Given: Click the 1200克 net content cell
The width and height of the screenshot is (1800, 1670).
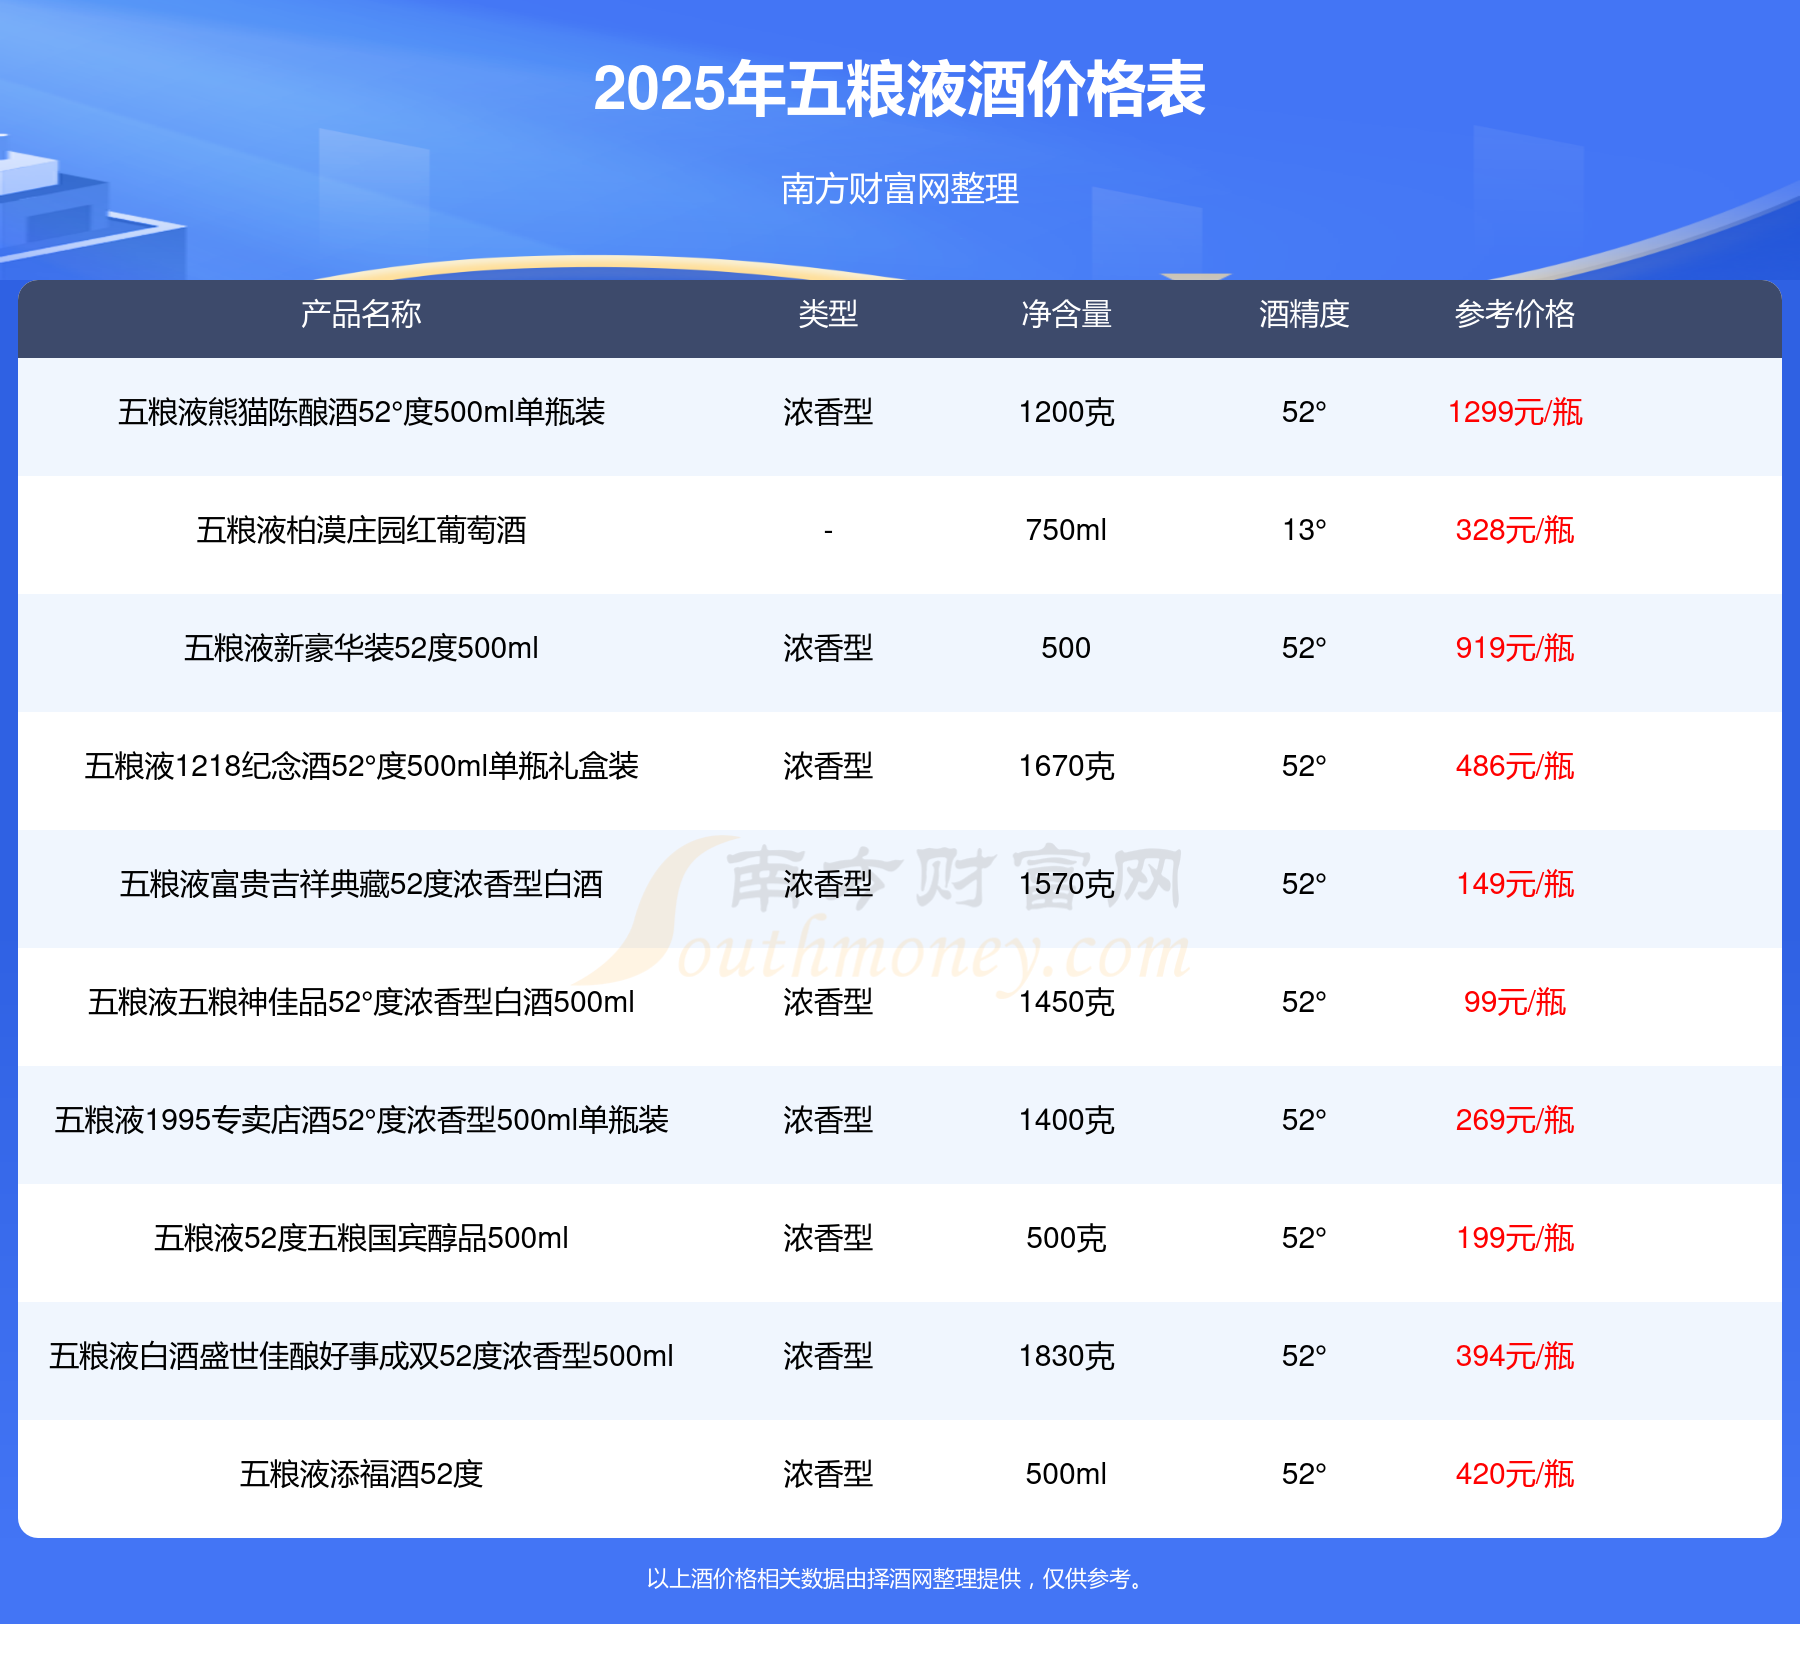Looking at the screenshot, I should click(x=1066, y=412).
